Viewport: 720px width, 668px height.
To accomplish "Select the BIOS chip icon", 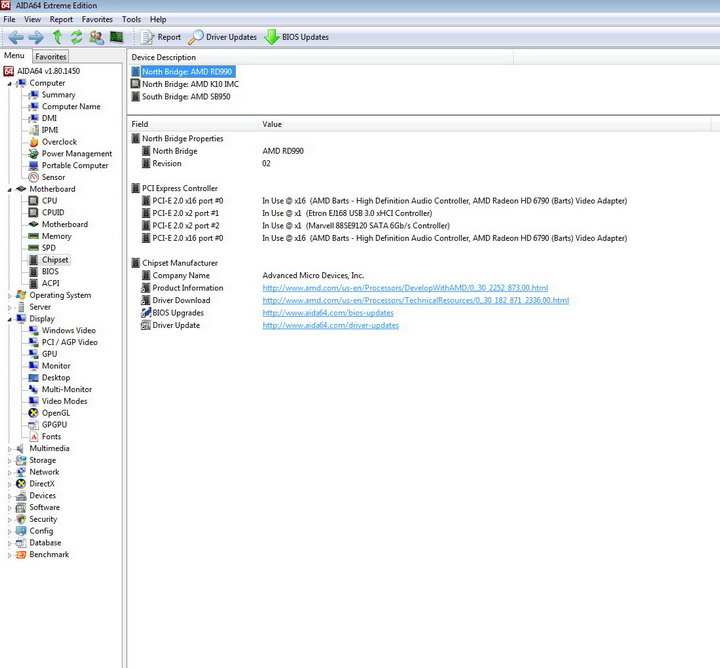I will [33, 271].
